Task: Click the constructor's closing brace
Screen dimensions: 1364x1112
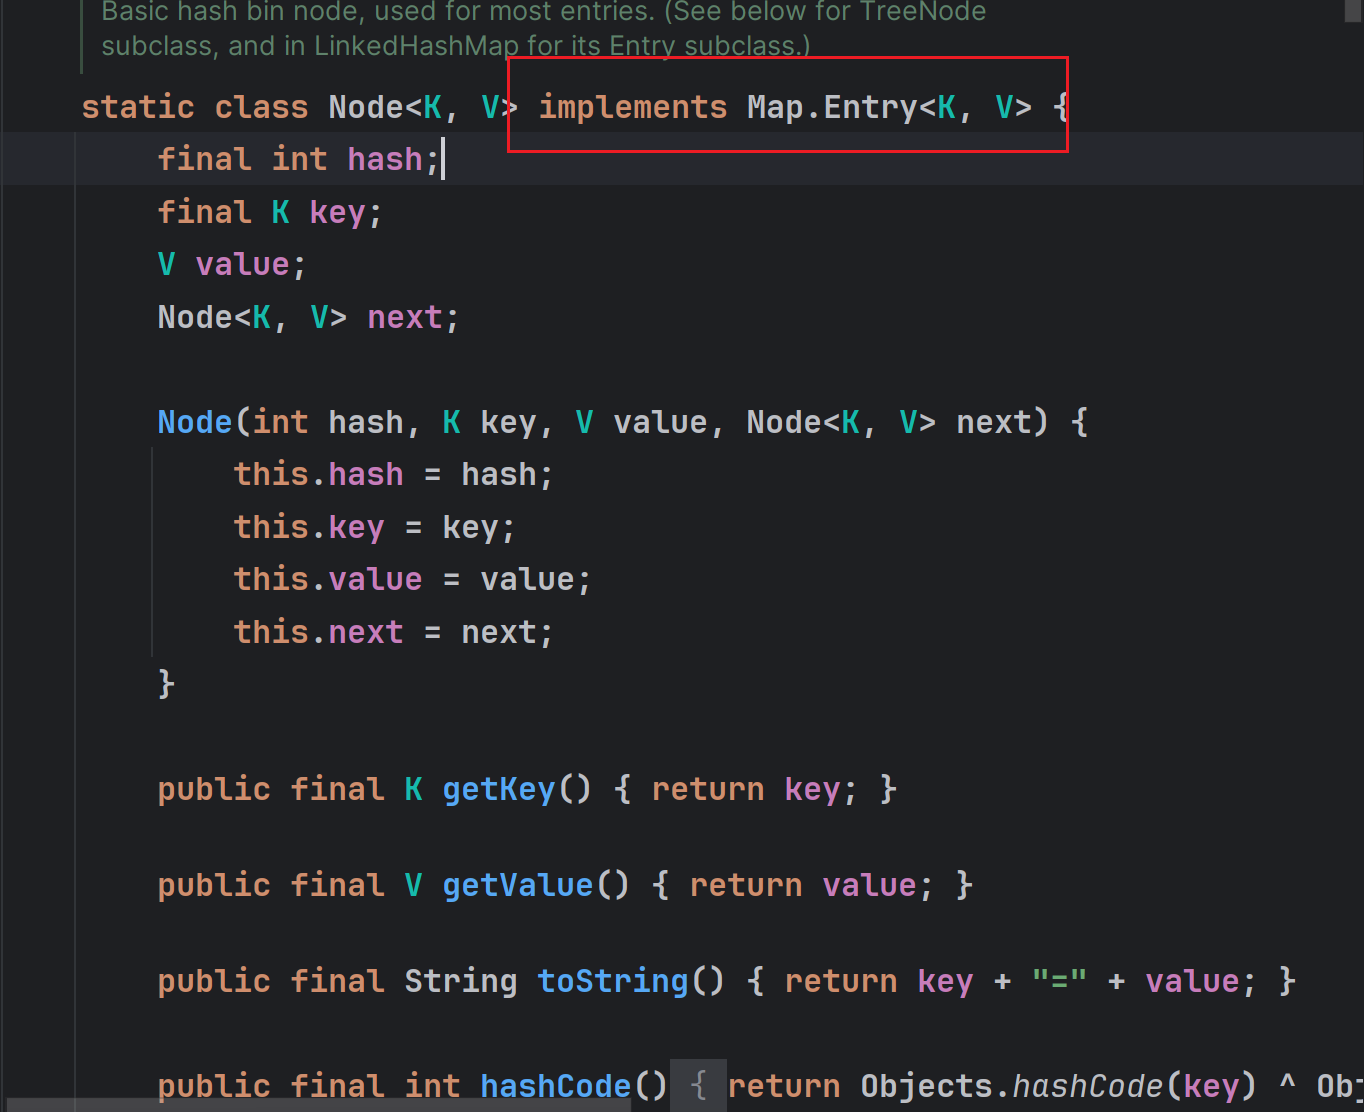Action: tap(167, 684)
